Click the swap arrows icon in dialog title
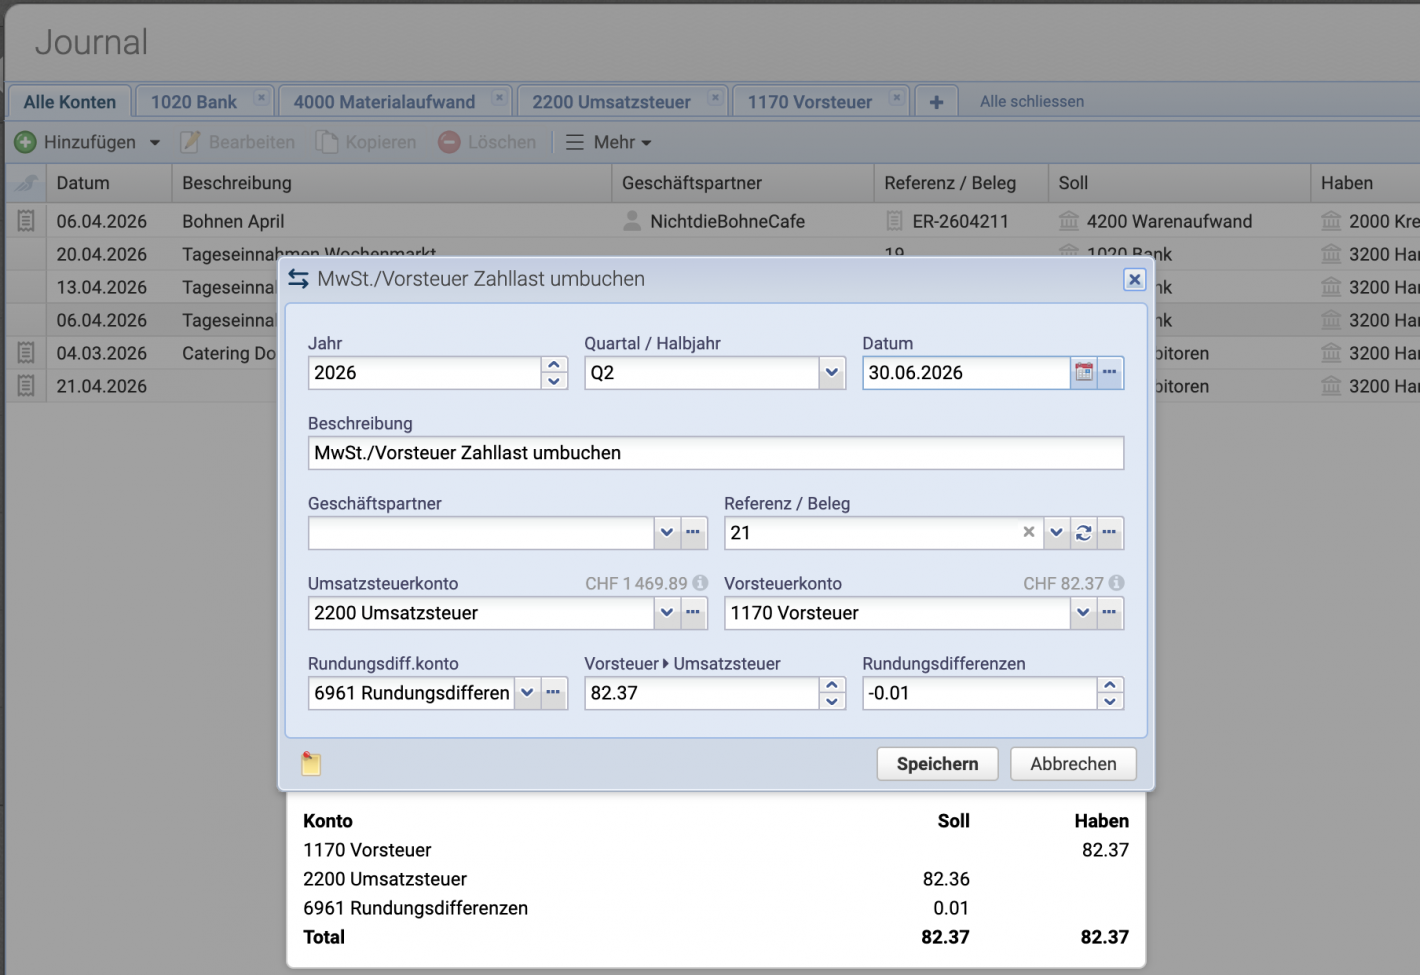This screenshot has width=1420, height=975. click(x=298, y=279)
